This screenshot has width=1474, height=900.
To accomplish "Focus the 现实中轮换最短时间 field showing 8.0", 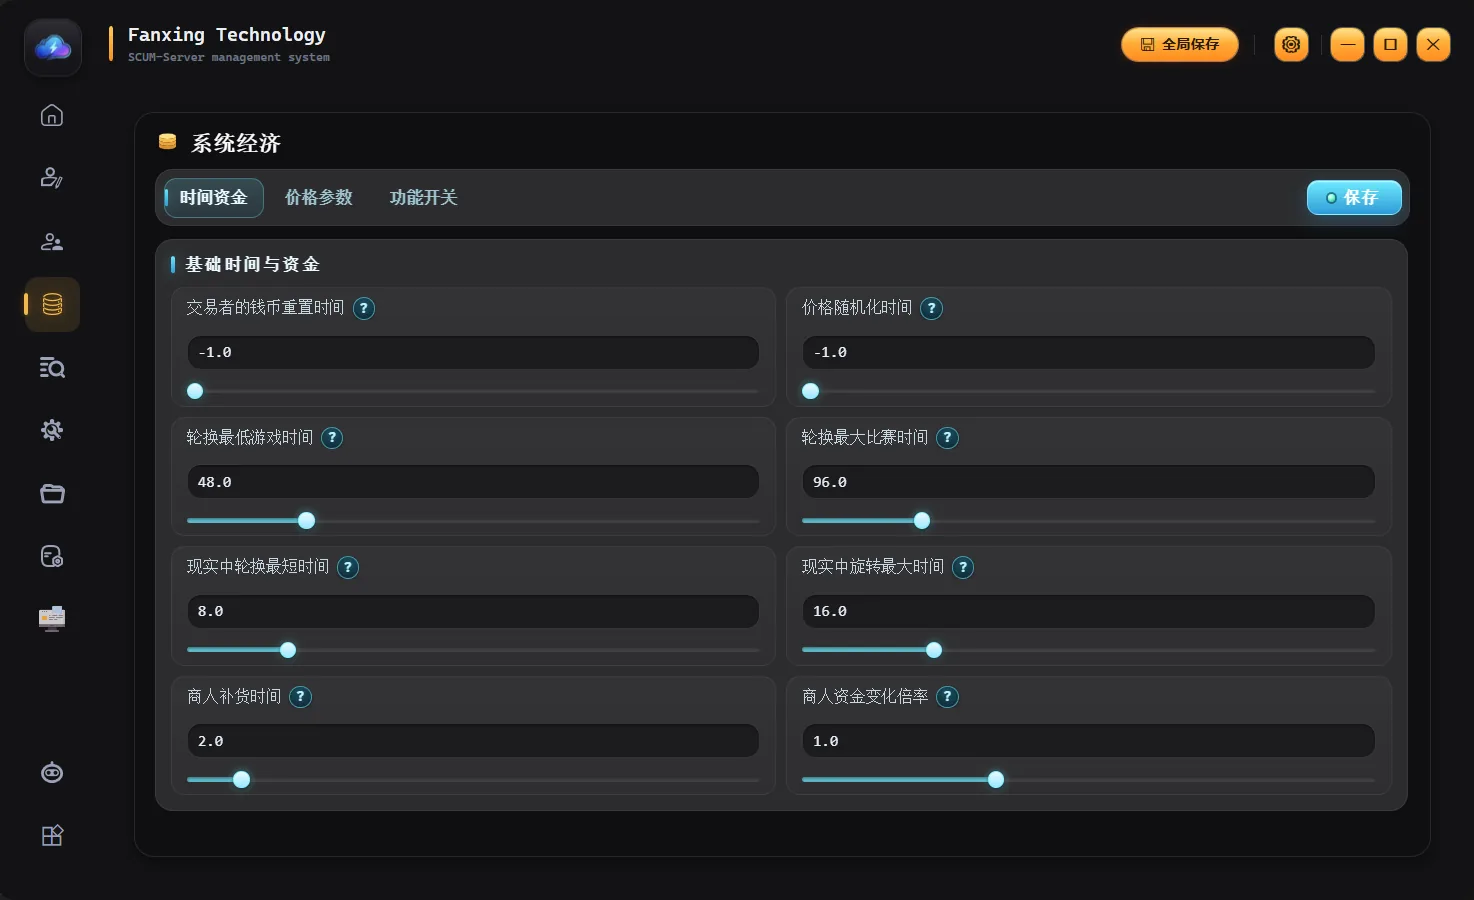I will coord(473,611).
